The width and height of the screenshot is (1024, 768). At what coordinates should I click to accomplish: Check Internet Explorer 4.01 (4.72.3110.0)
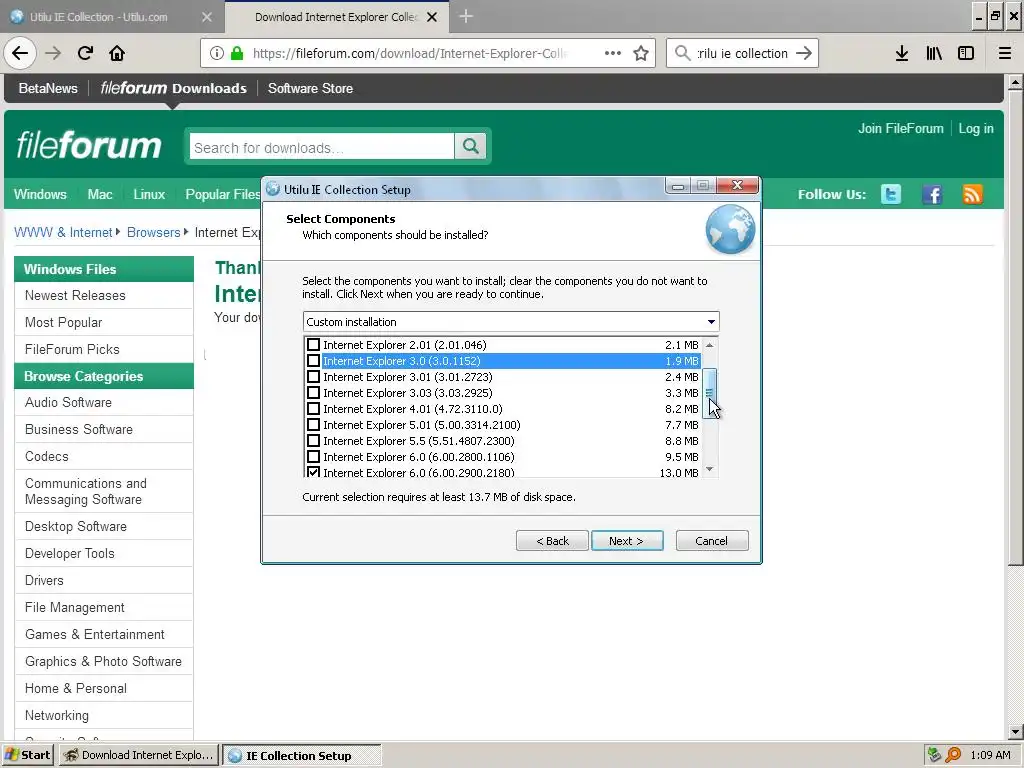(313, 409)
